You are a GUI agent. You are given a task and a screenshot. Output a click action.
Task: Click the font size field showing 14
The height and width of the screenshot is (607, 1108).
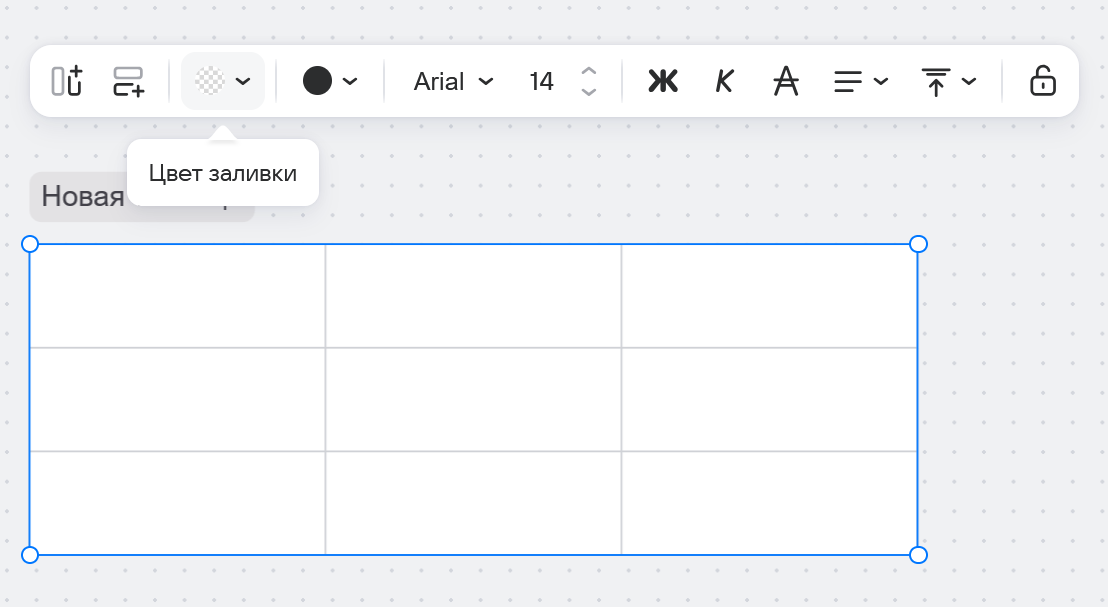(541, 81)
